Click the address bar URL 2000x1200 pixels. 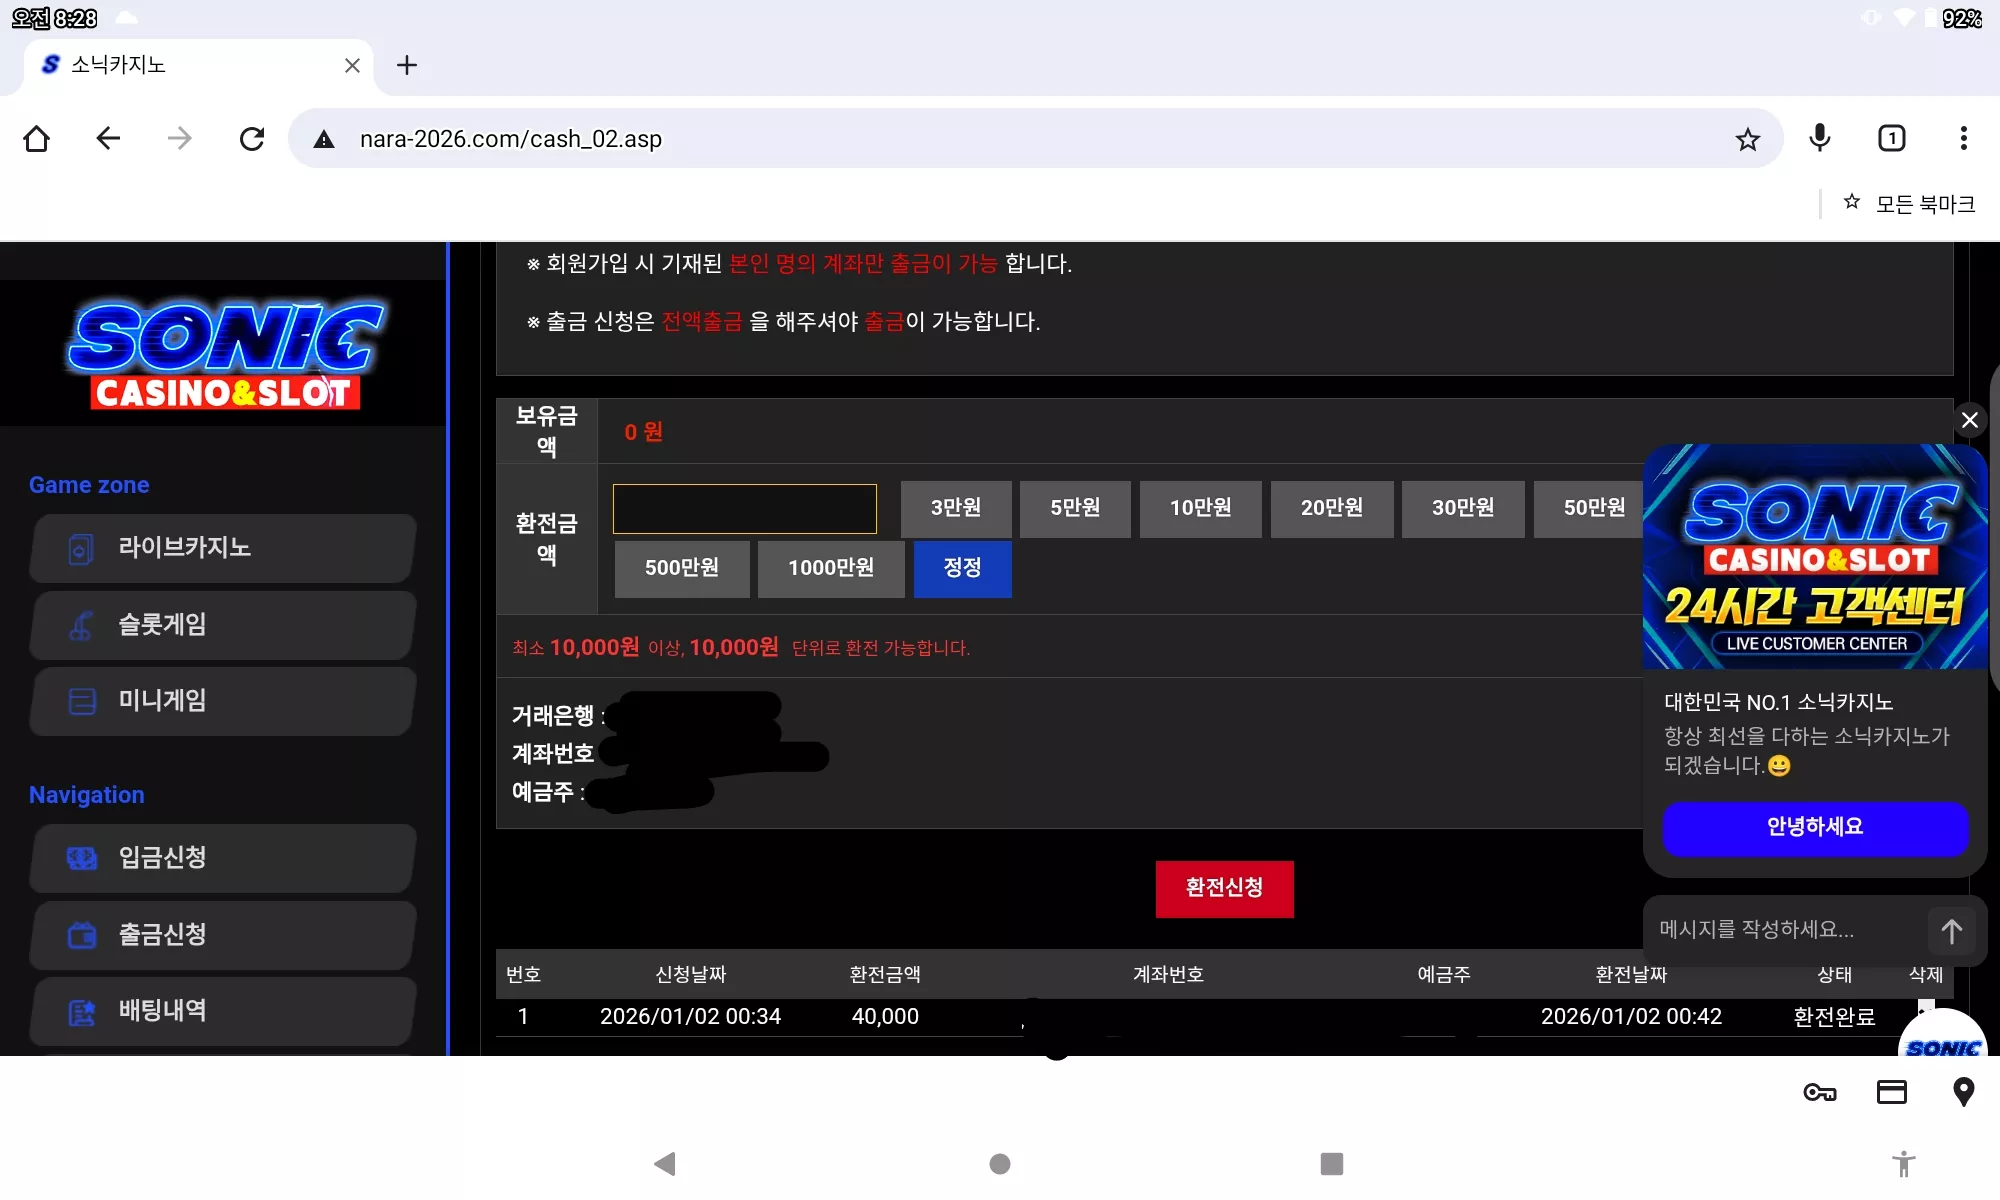pyautogui.click(x=511, y=139)
